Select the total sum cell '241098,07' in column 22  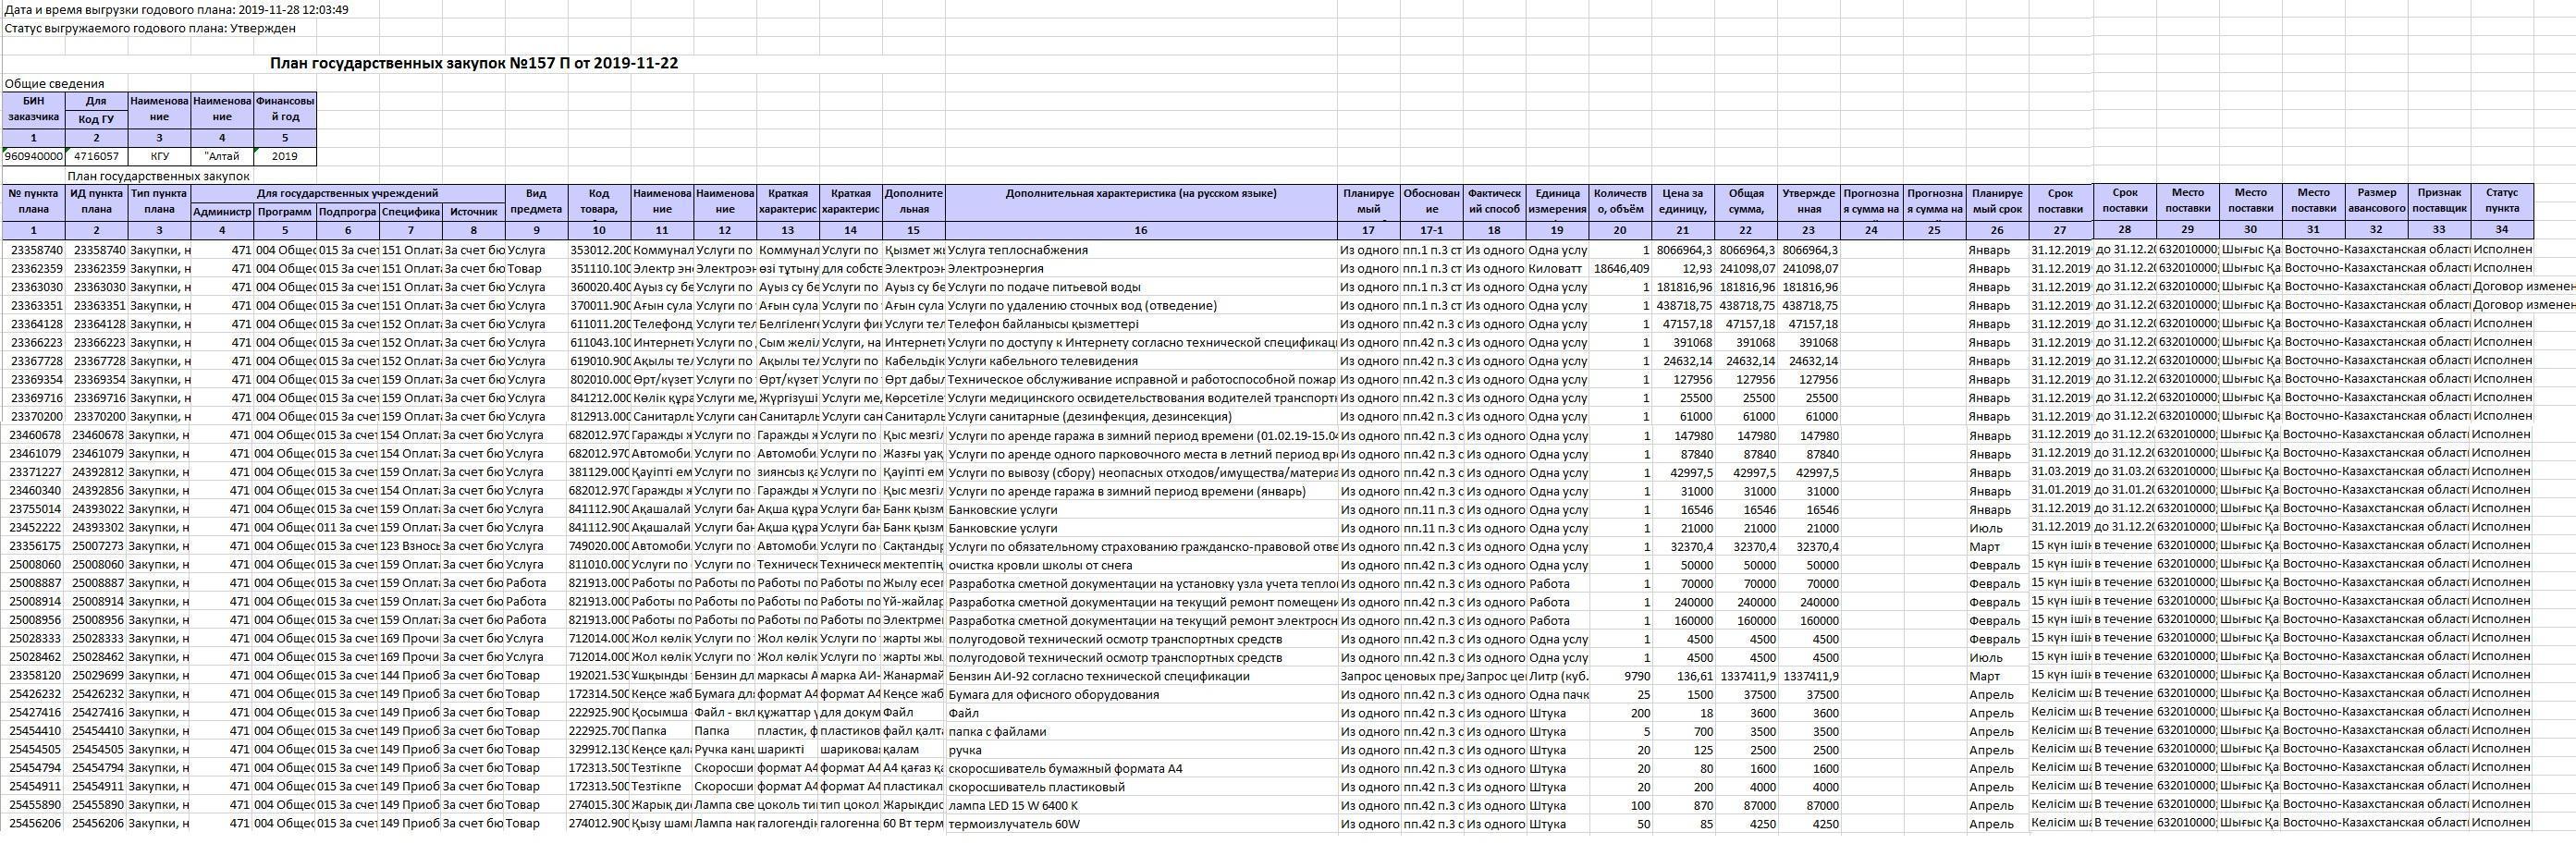[x=1746, y=268]
